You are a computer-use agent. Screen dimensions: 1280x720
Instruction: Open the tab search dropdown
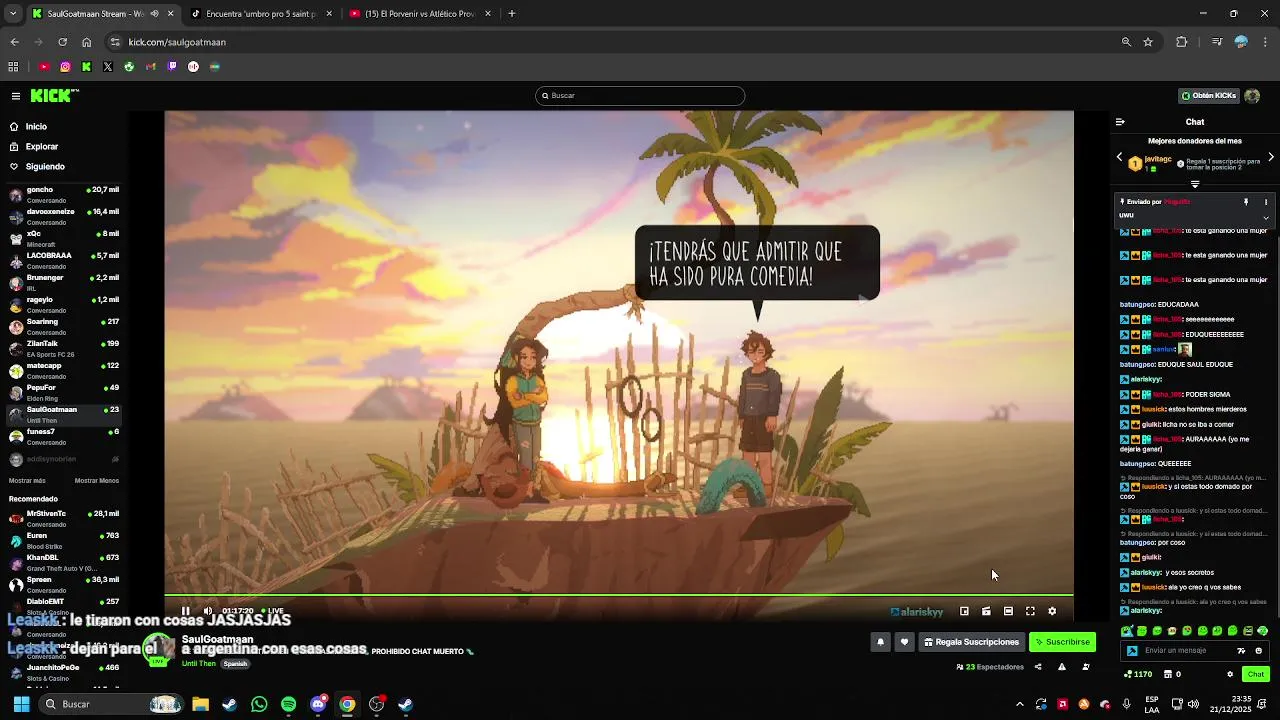[13, 14]
